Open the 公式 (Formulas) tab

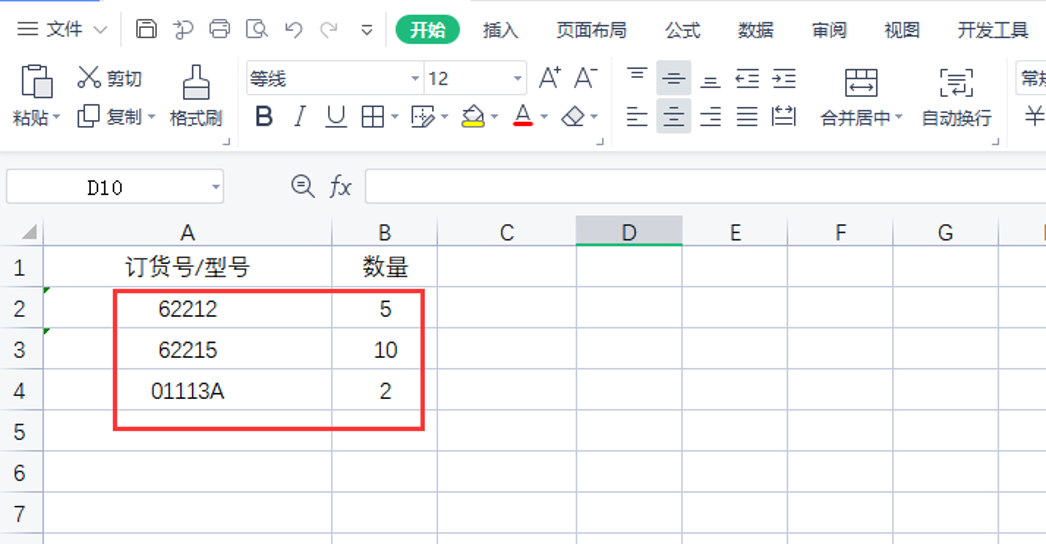682,30
